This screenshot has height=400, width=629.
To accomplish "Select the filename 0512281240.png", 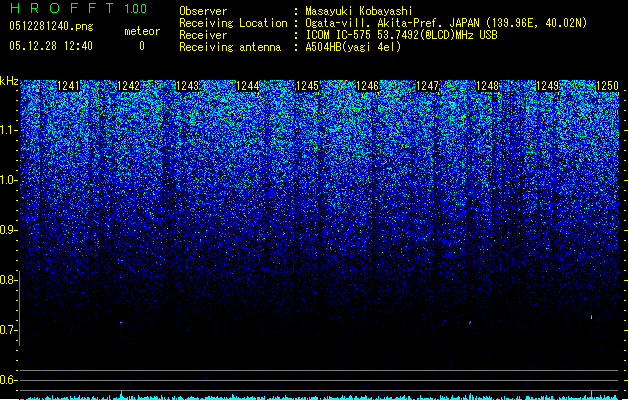I will point(51,27).
